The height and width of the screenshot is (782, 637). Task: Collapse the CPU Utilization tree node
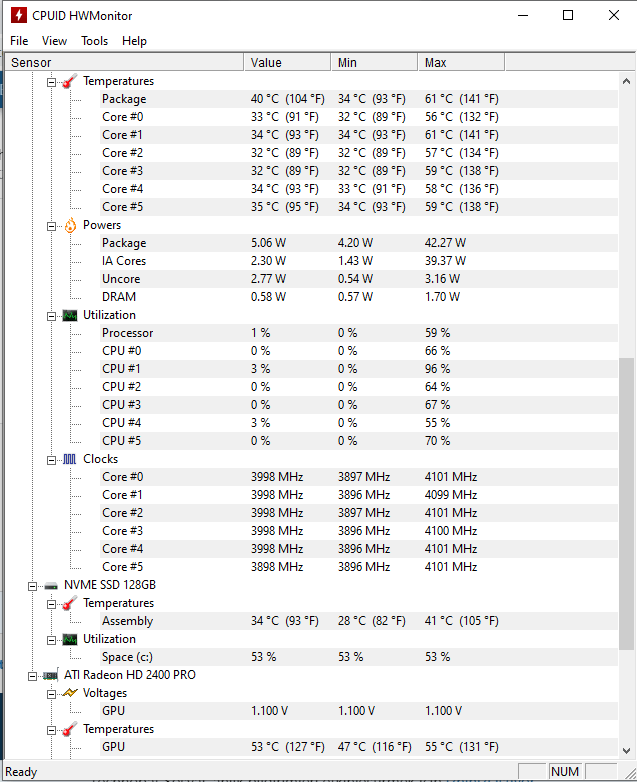coord(51,315)
